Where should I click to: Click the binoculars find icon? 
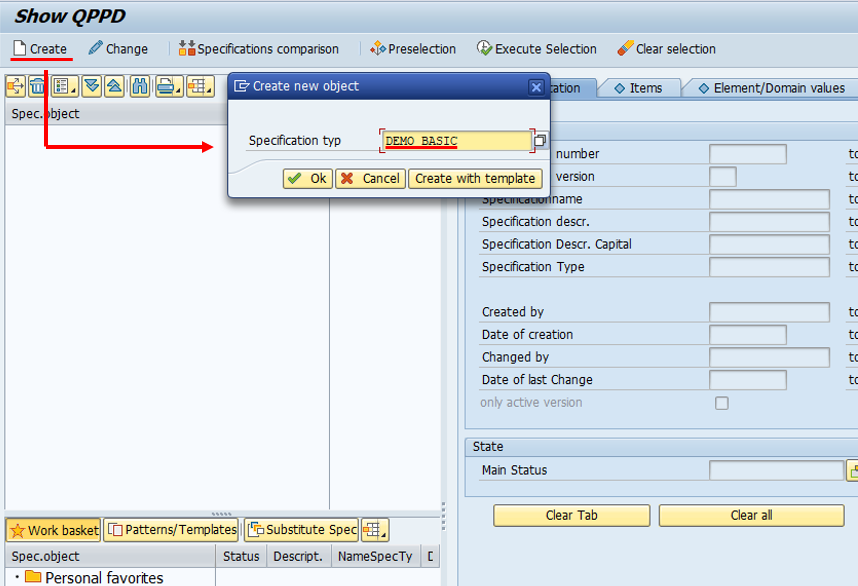[x=140, y=86]
